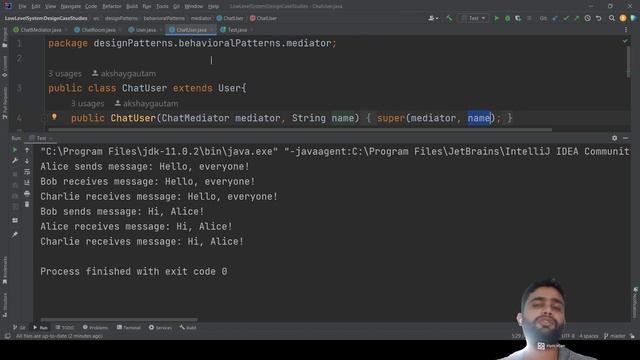The image size is (640, 360).
Task: Rollback changes with the undo arrow icon
Action: pos(599,18)
